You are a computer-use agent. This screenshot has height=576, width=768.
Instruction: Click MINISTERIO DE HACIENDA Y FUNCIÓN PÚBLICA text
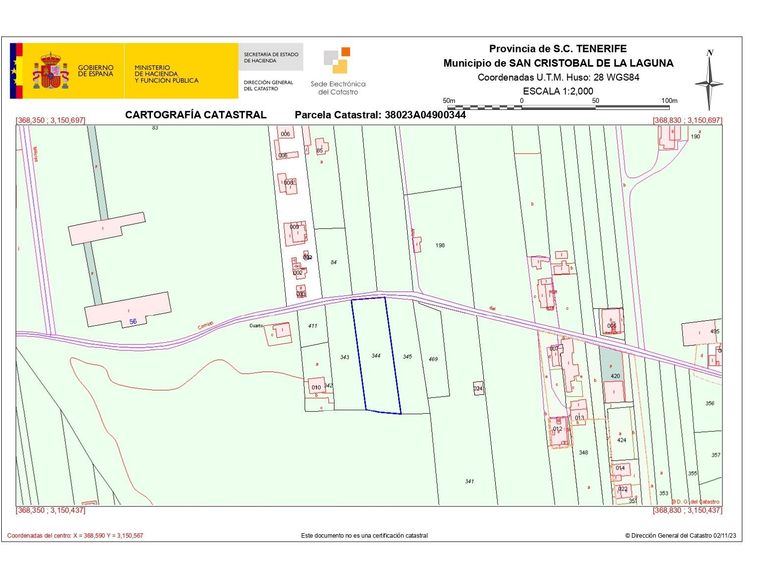[x=167, y=74]
